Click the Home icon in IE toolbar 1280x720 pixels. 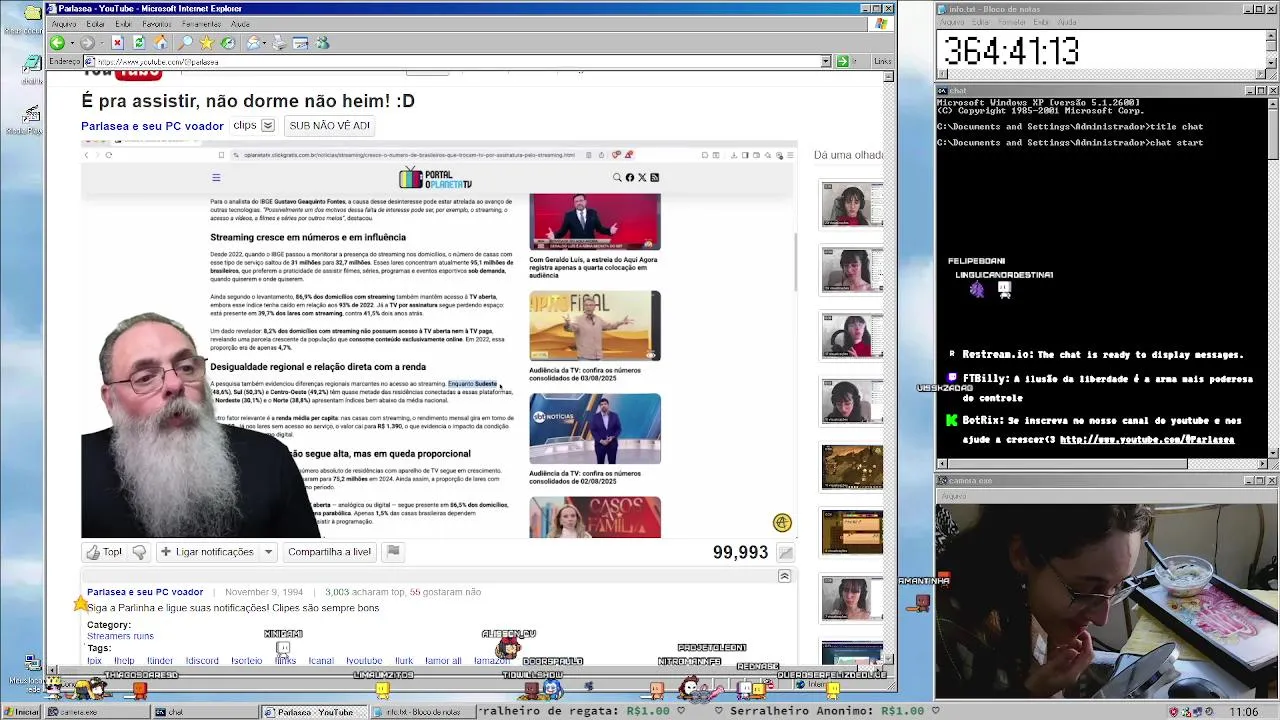pos(161,43)
